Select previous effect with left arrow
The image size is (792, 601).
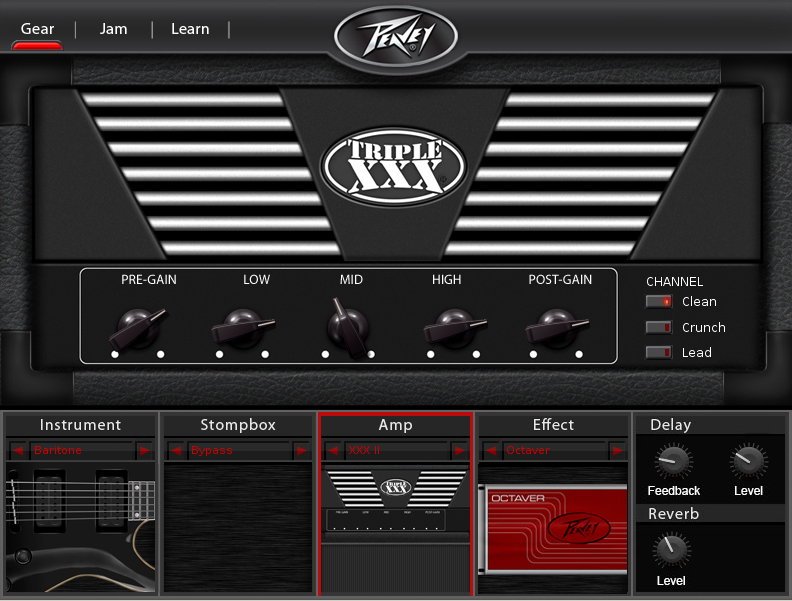pyautogui.click(x=490, y=450)
